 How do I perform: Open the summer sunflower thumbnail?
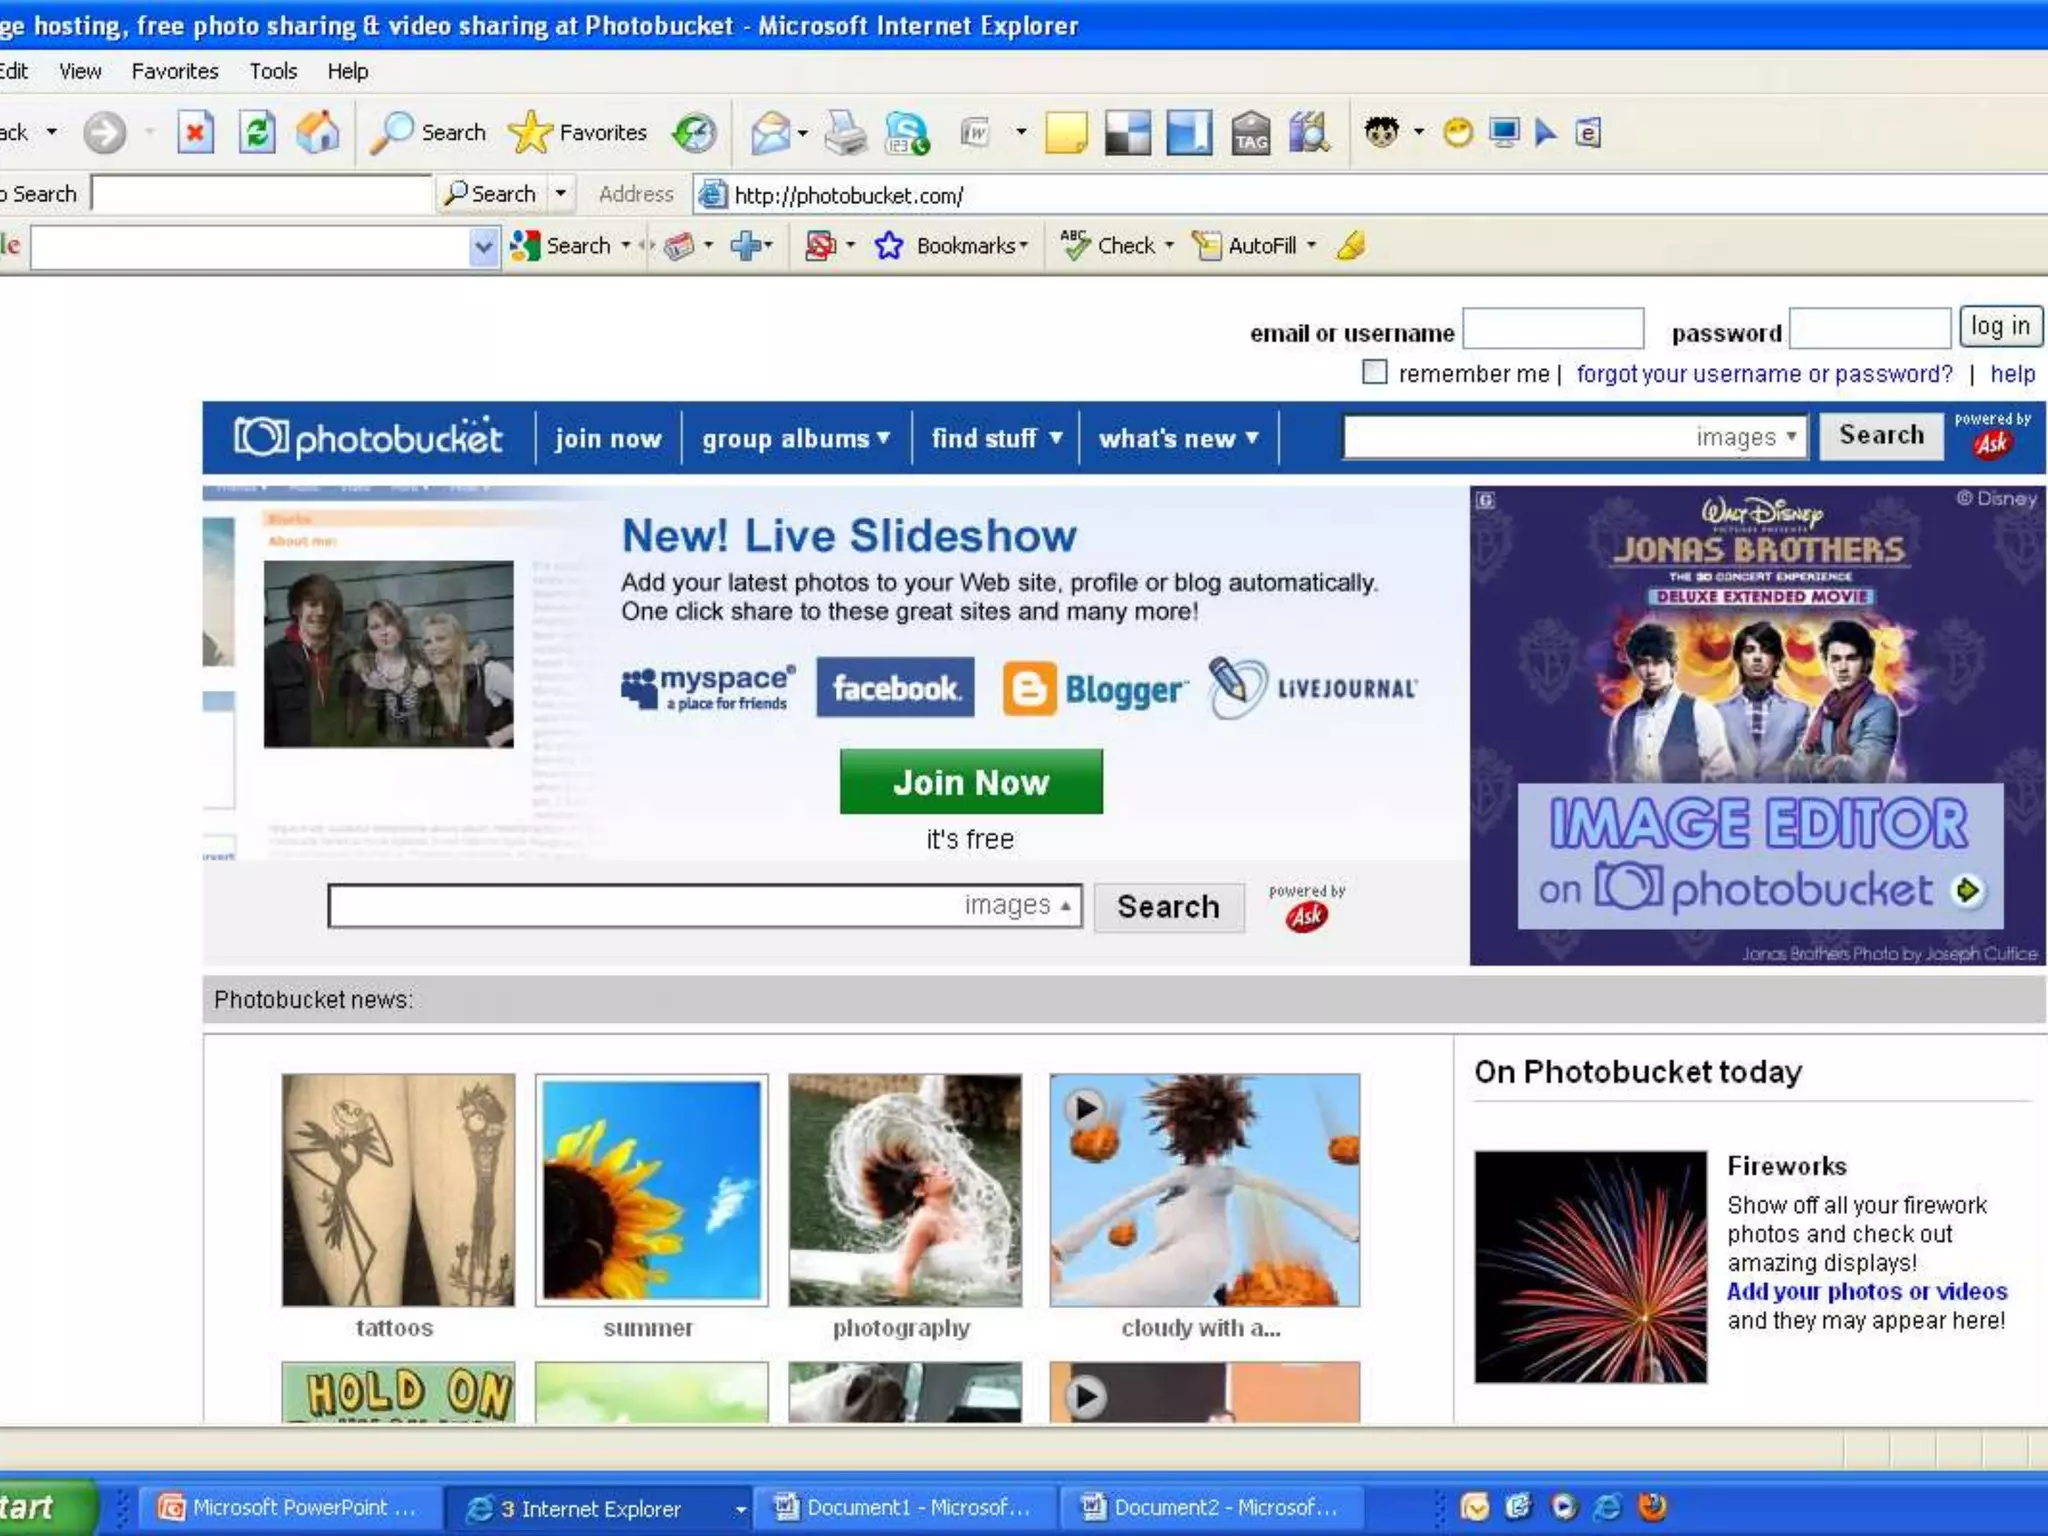652,1190
